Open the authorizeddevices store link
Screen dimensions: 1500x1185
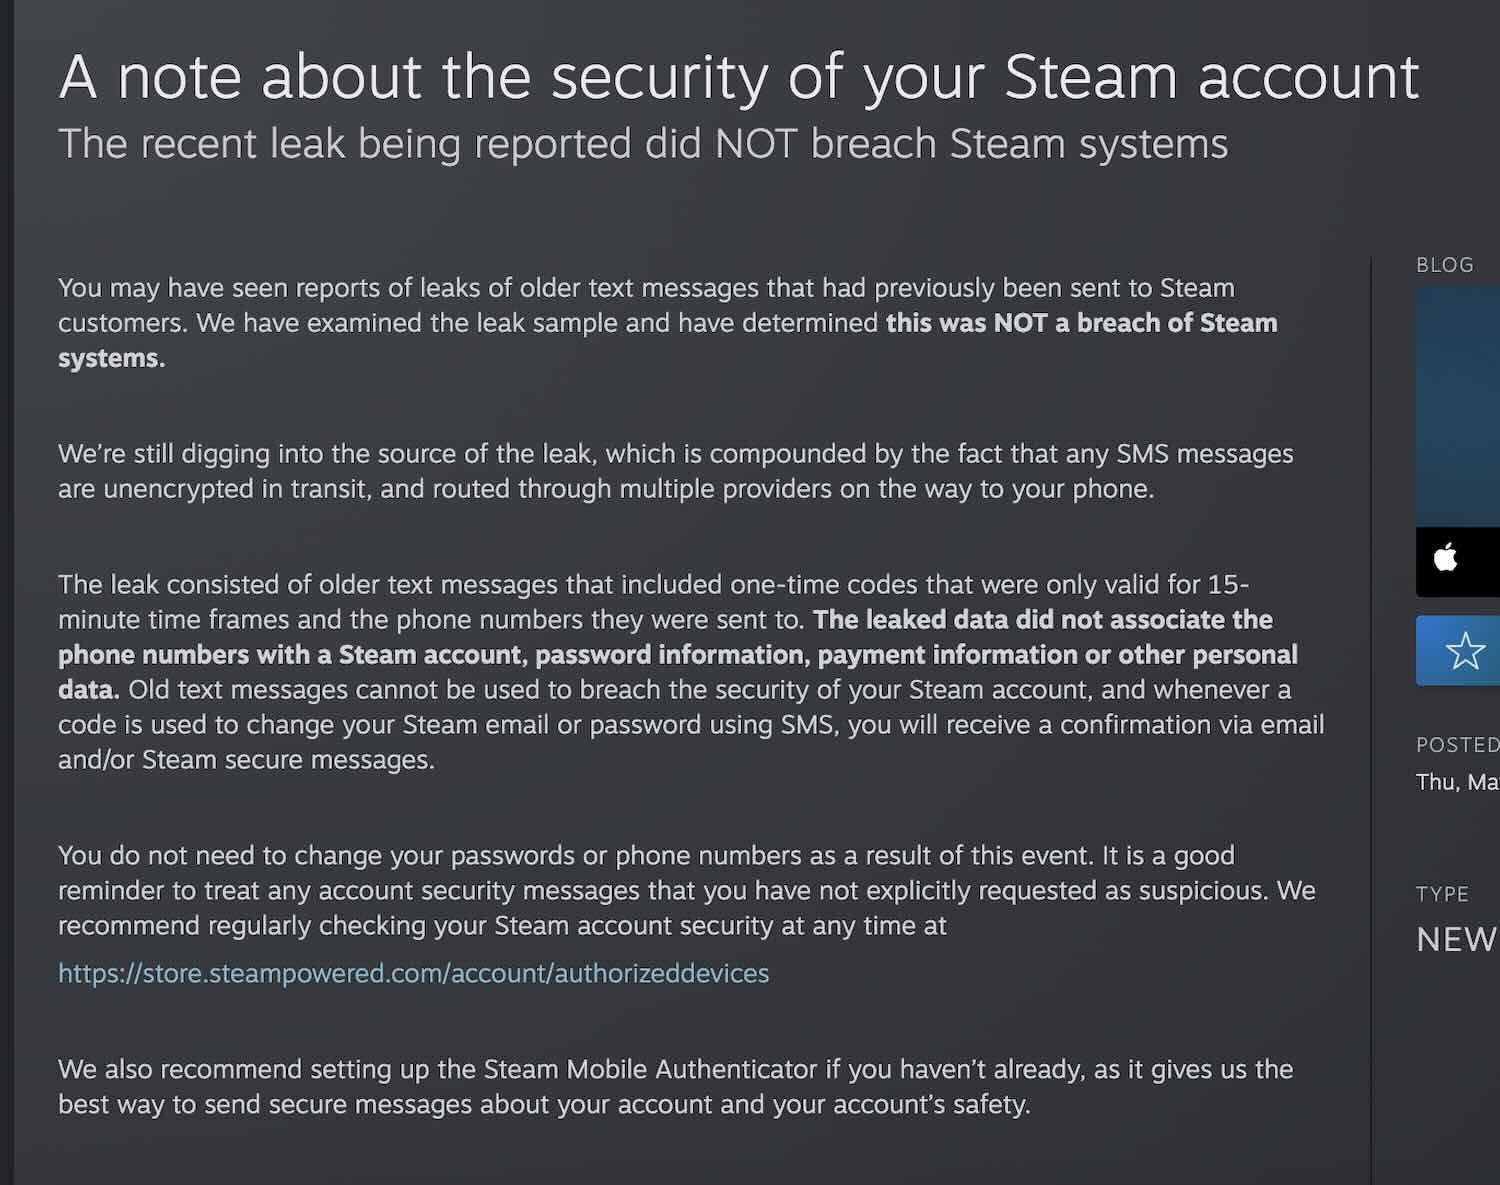click(413, 973)
